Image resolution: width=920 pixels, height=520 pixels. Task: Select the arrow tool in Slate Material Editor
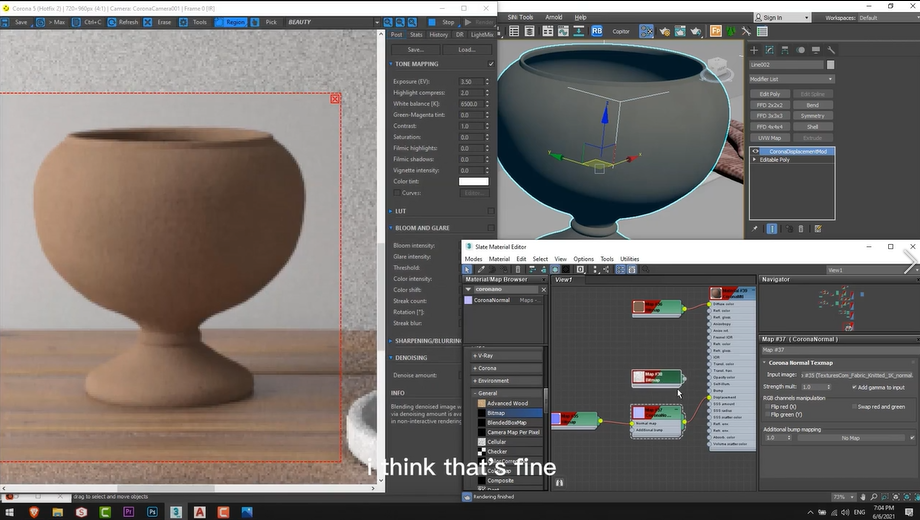(x=467, y=269)
